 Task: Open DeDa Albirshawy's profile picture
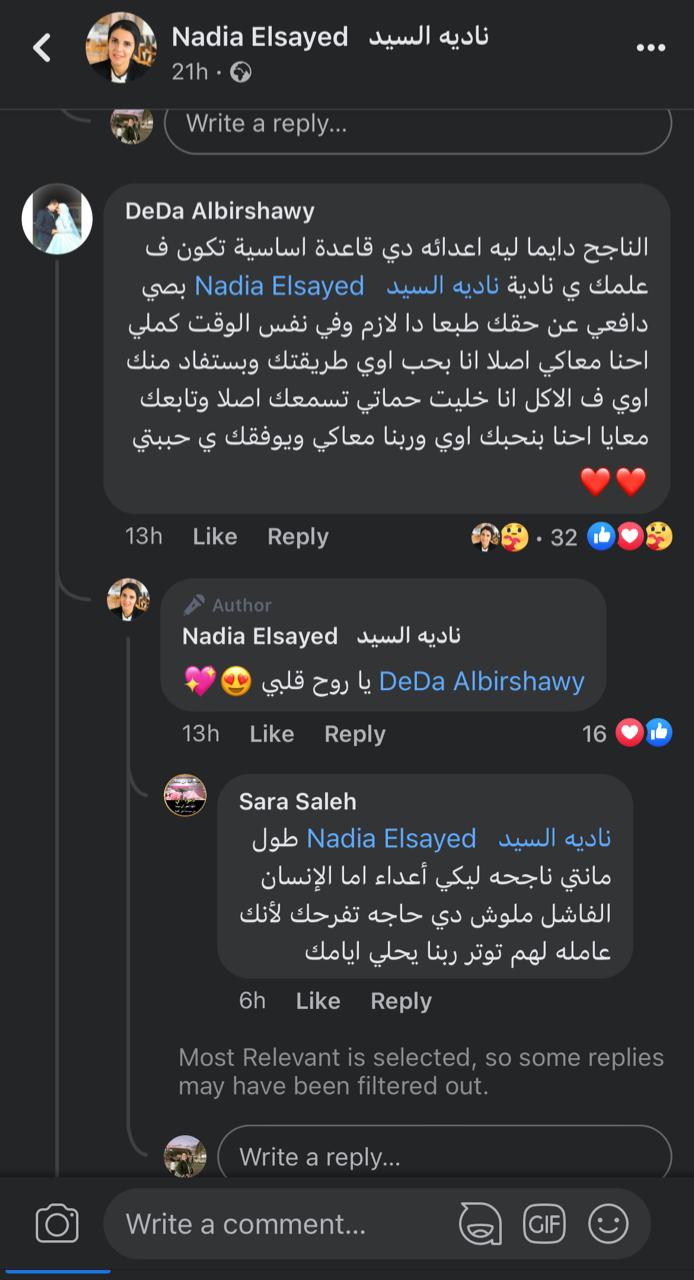tap(57, 219)
